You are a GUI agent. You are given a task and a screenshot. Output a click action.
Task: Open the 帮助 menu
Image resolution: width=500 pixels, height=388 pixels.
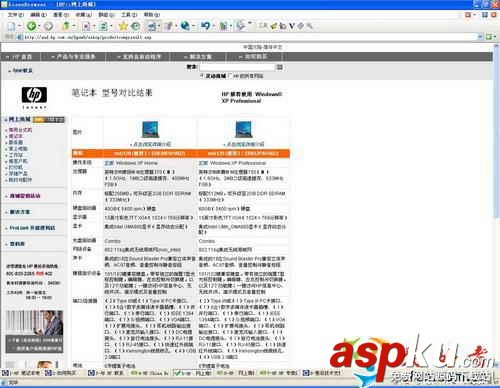(x=152, y=15)
